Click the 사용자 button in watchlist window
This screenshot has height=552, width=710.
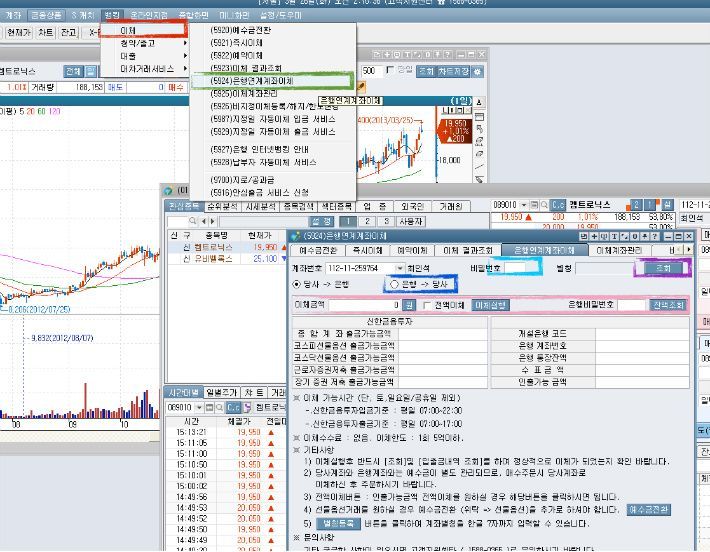(x=411, y=221)
